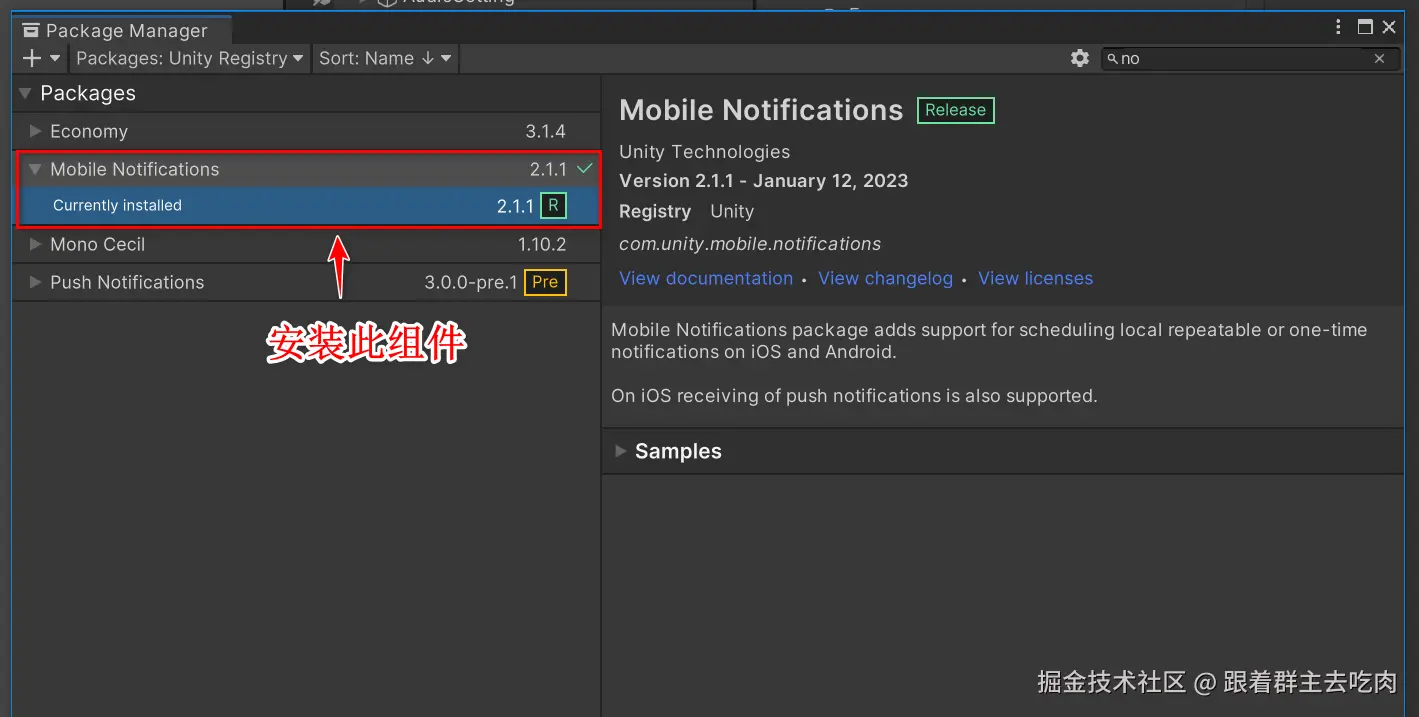Click the com.unity.mobile.notifications package name

point(750,243)
